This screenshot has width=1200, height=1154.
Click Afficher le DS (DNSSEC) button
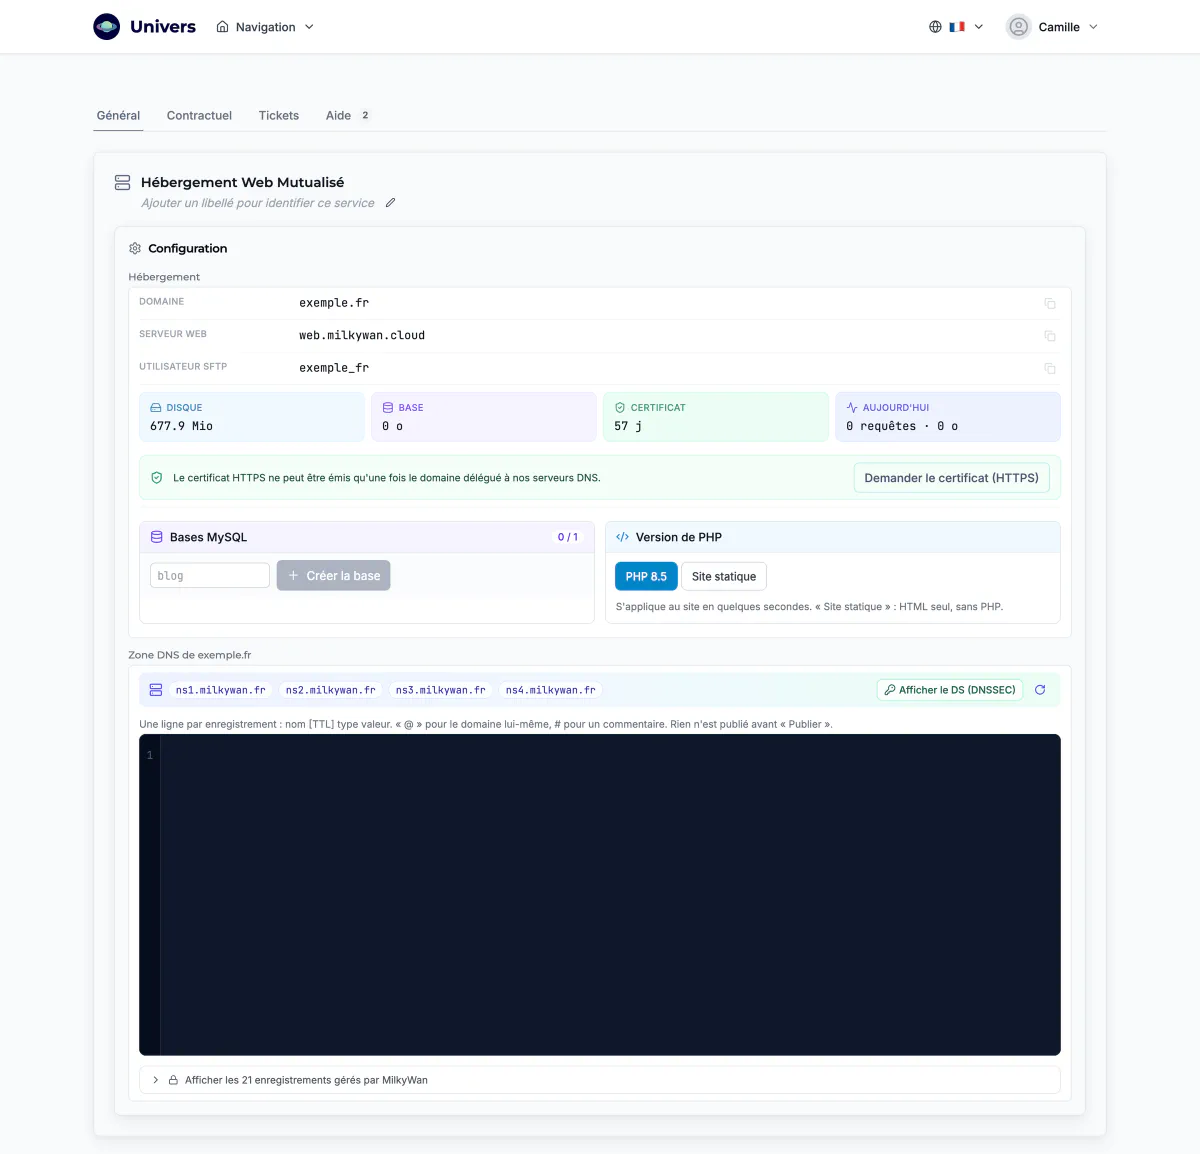click(x=950, y=690)
